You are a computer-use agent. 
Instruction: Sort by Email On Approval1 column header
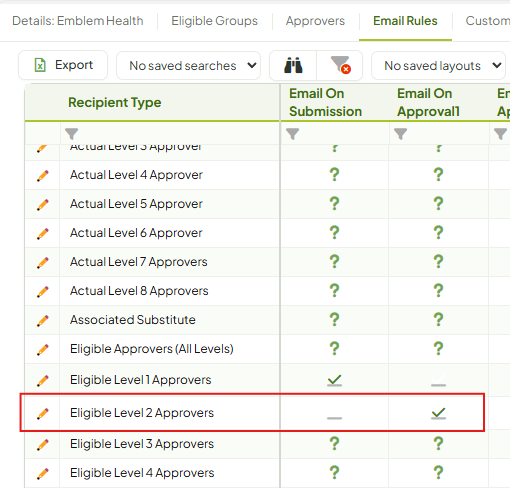(428, 102)
